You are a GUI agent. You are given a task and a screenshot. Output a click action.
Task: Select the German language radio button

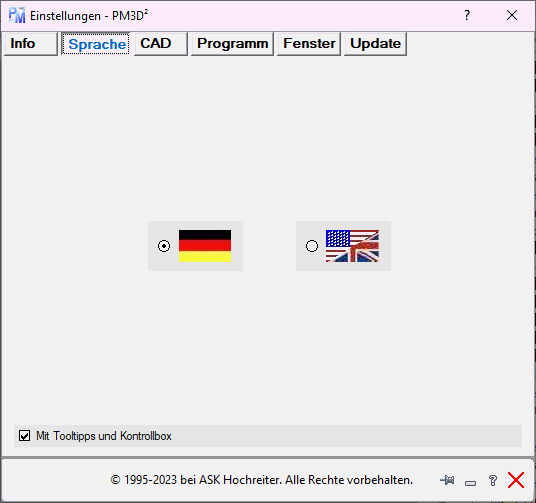coord(164,246)
